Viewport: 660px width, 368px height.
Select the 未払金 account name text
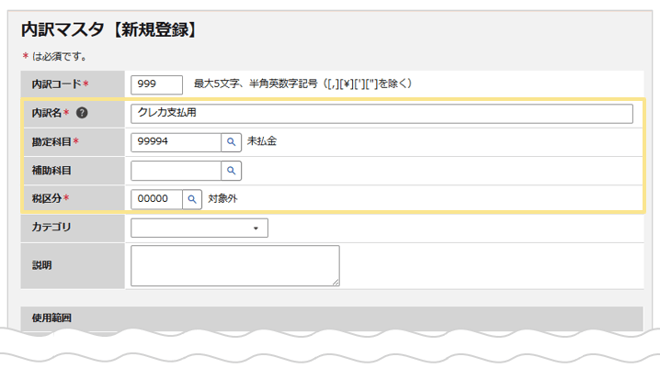(262, 141)
